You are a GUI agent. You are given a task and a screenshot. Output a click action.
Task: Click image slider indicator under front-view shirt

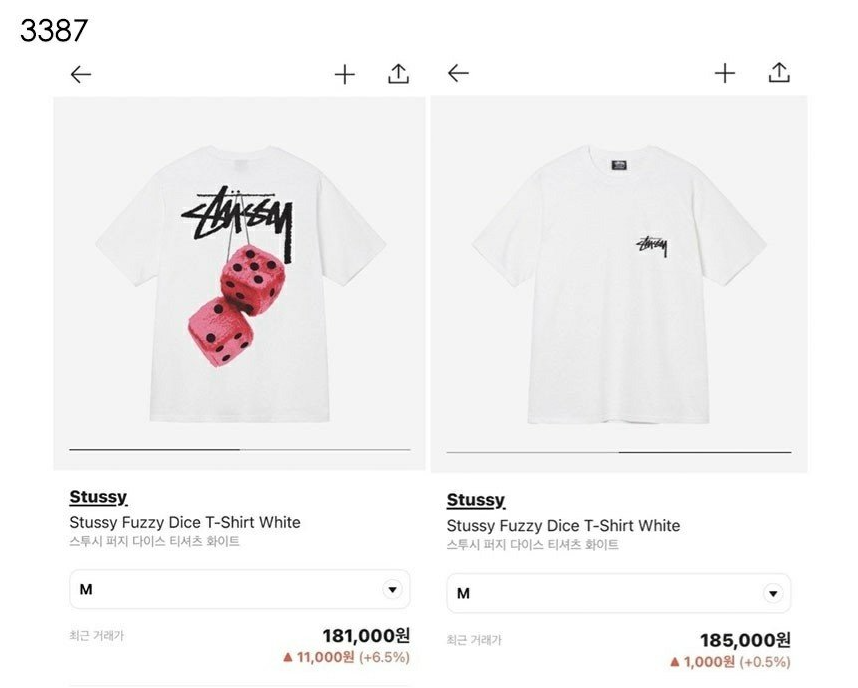pyautogui.click(x=619, y=453)
